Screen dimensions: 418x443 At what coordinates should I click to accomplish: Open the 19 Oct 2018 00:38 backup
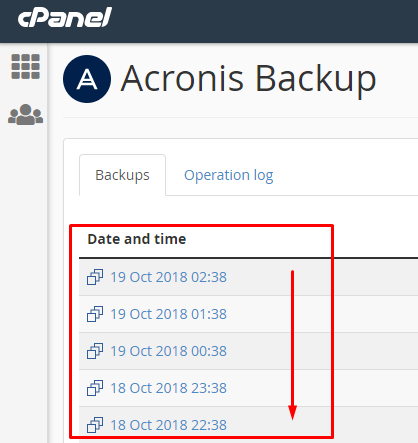(x=168, y=351)
